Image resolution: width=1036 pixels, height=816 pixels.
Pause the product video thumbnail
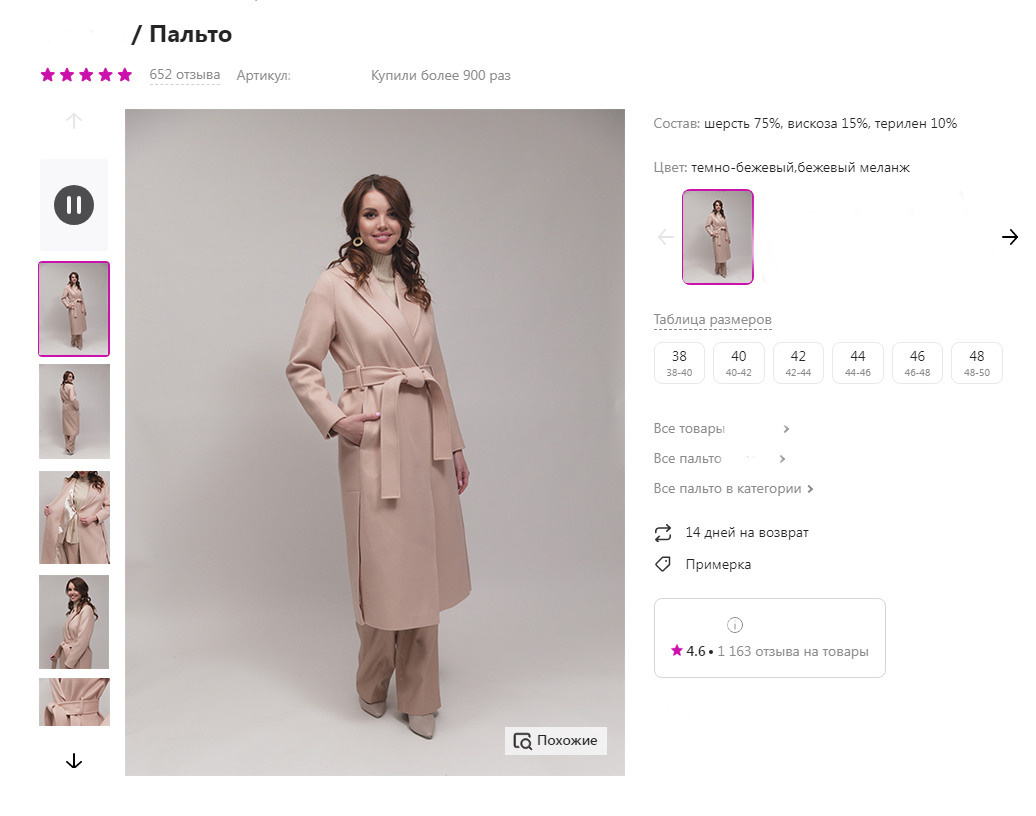73,205
